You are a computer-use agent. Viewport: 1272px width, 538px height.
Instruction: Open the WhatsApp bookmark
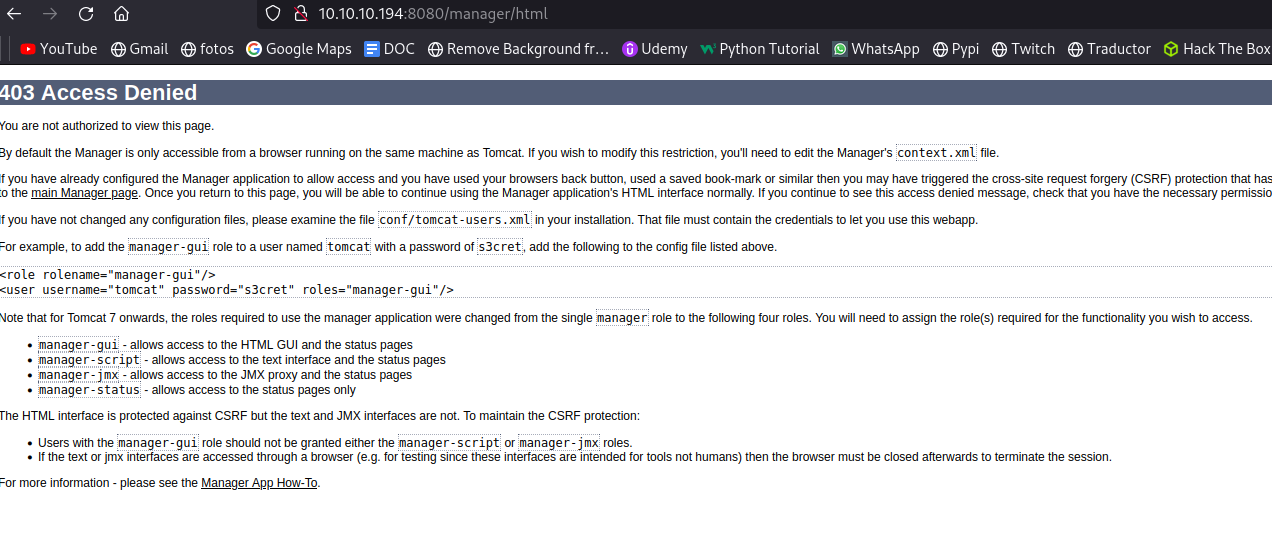tap(876, 48)
